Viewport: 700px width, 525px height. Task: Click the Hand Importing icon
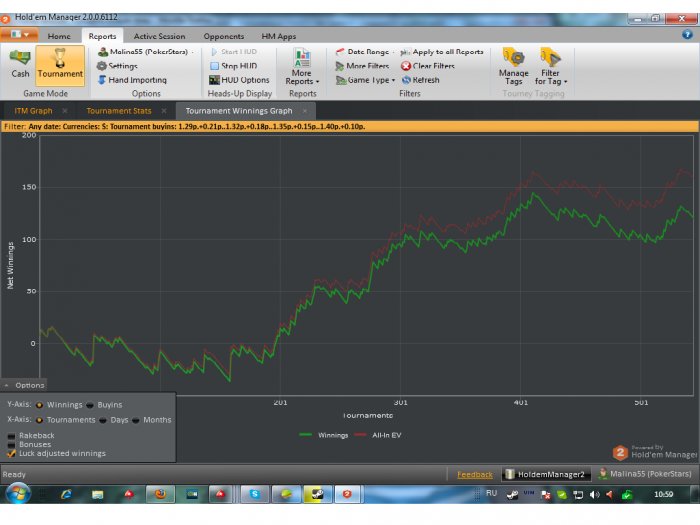pos(102,80)
